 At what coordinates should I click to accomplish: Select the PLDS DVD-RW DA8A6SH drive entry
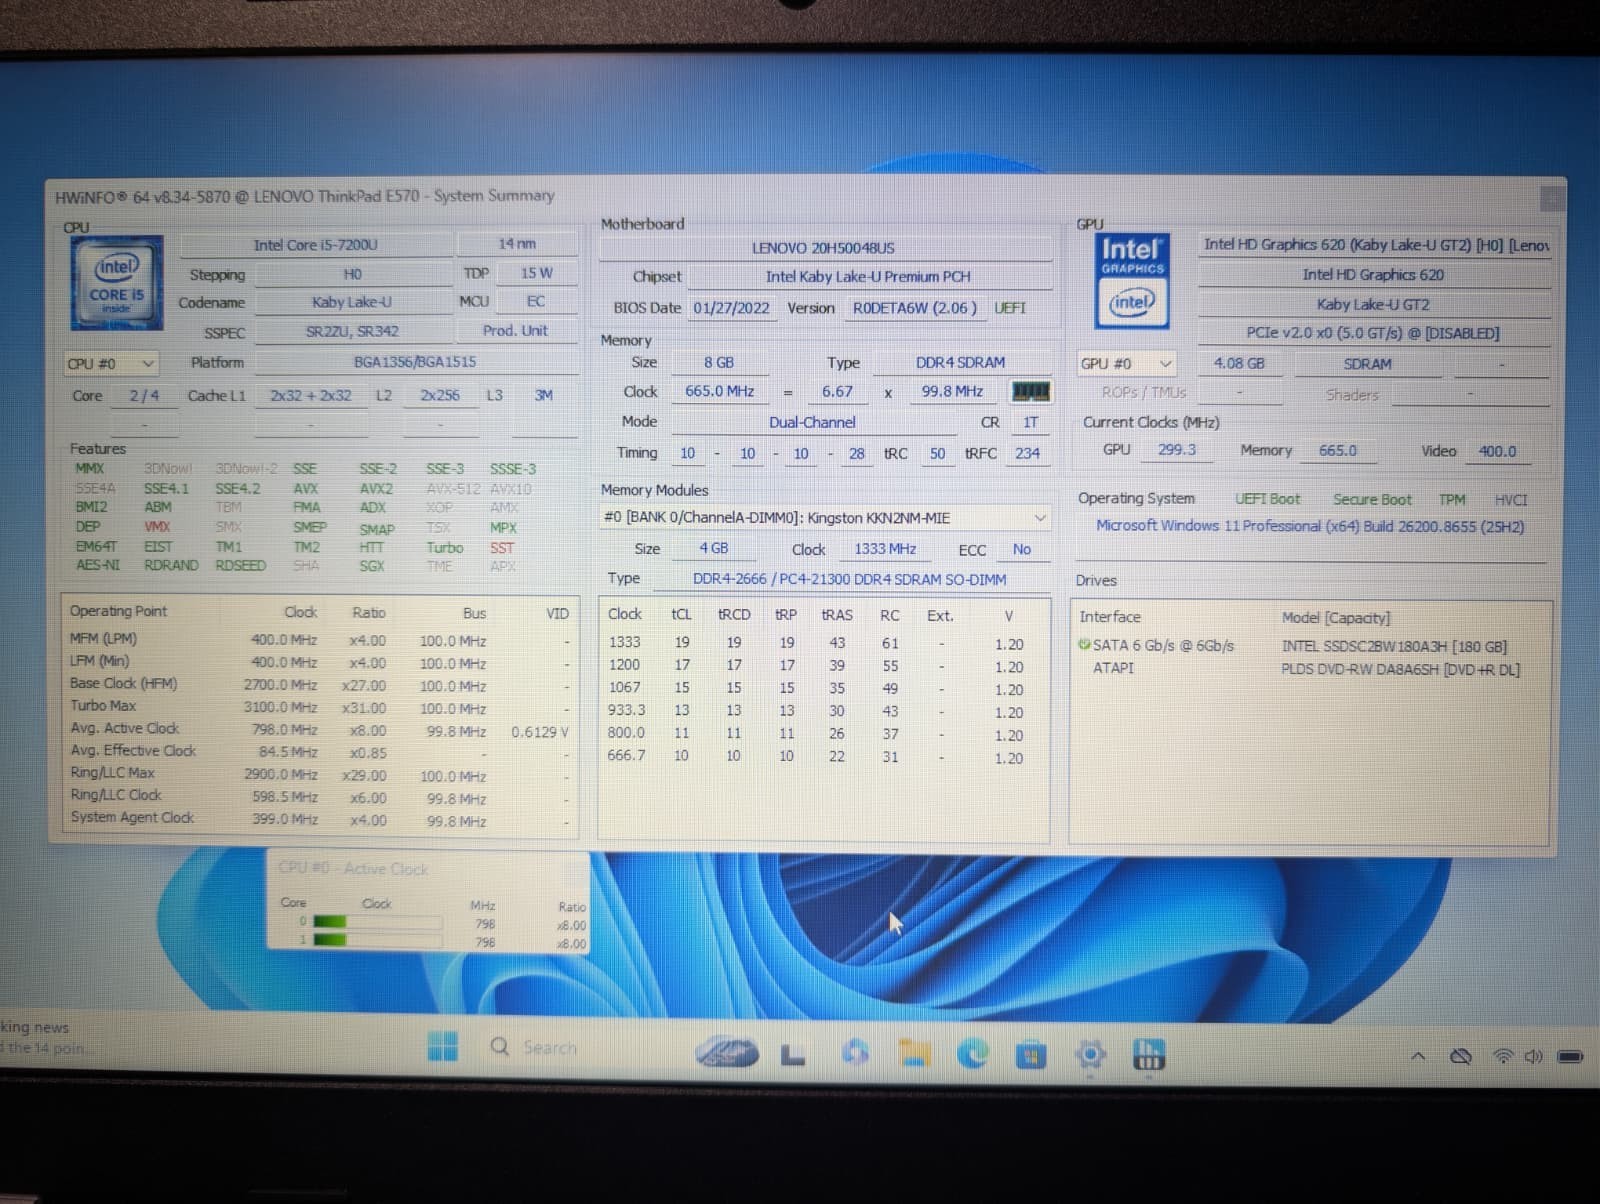pyautogui.click(x=1310, y=668)
